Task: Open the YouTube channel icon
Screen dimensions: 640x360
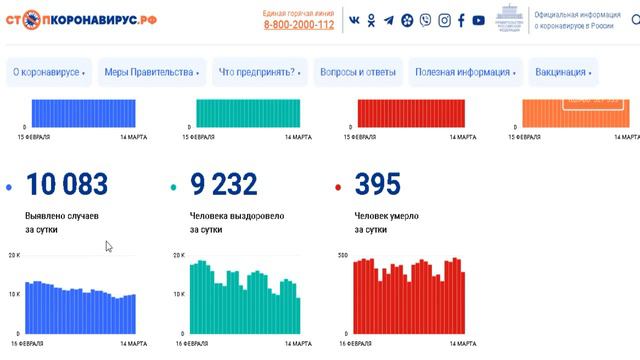Action: click(478, 20)
